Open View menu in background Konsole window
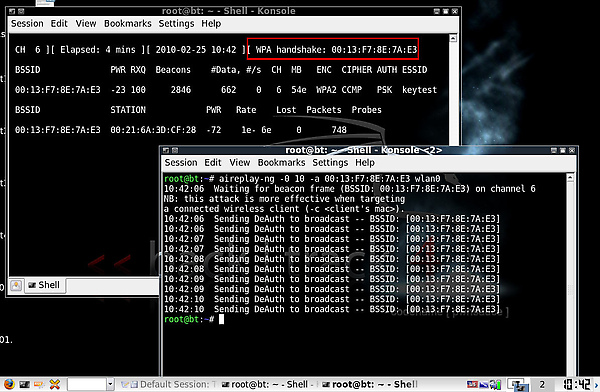 [86, 24]
